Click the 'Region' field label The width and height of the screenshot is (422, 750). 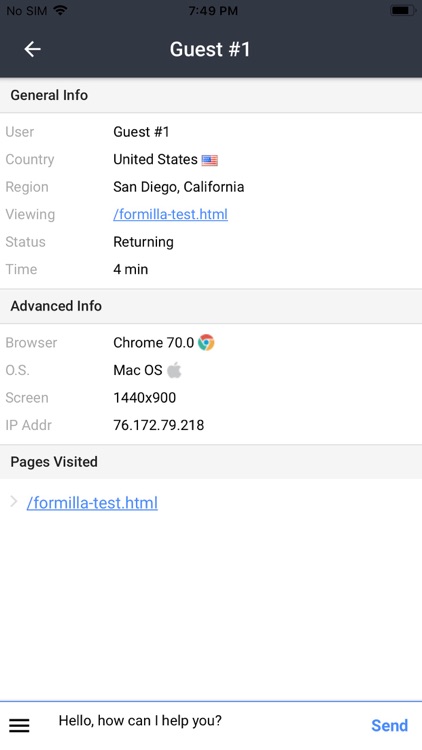(x=27, y=187)
